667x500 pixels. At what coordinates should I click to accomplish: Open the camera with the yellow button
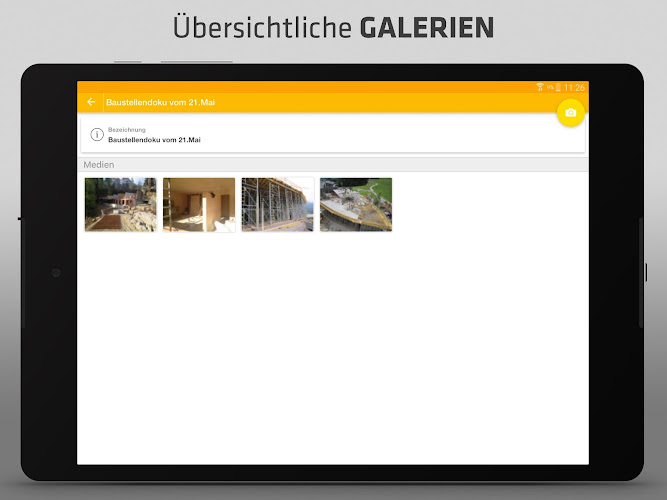[x=570, y=113]
